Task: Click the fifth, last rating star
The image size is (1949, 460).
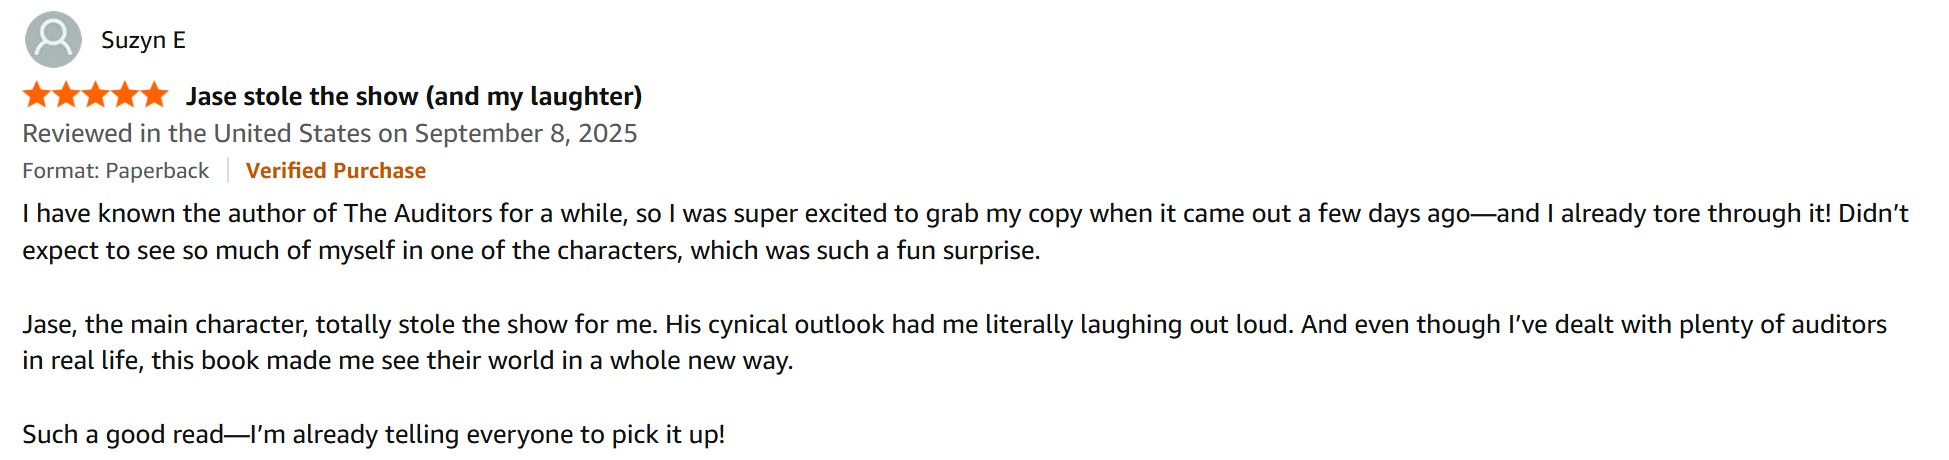Action: (x=154, y=96)
